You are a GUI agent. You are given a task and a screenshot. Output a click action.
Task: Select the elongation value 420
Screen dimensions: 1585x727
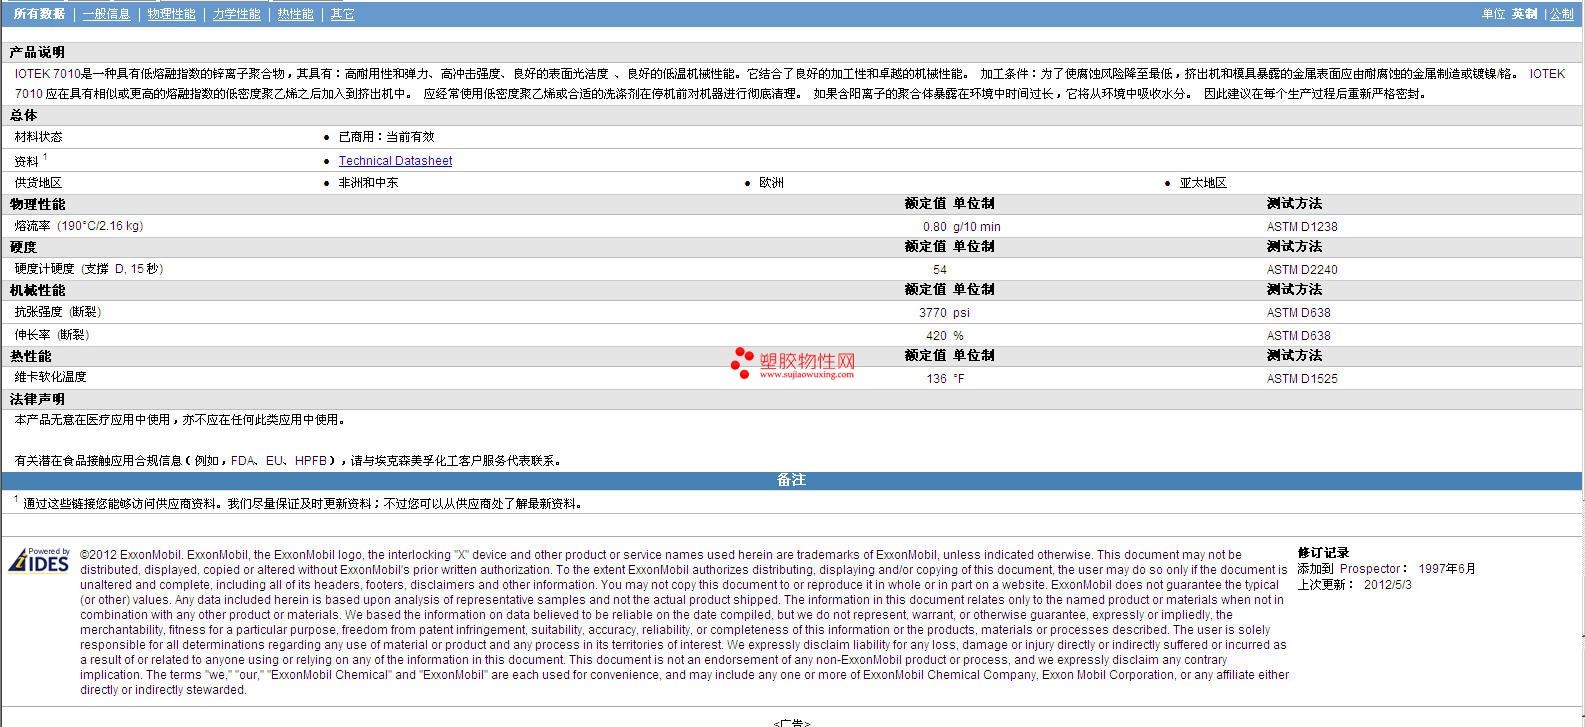tap(936, 336)
